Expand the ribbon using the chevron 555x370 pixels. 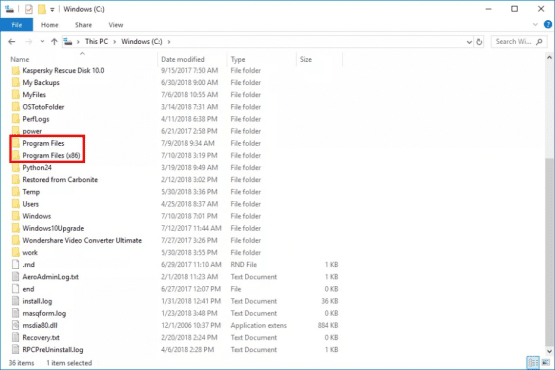[535, 24]
